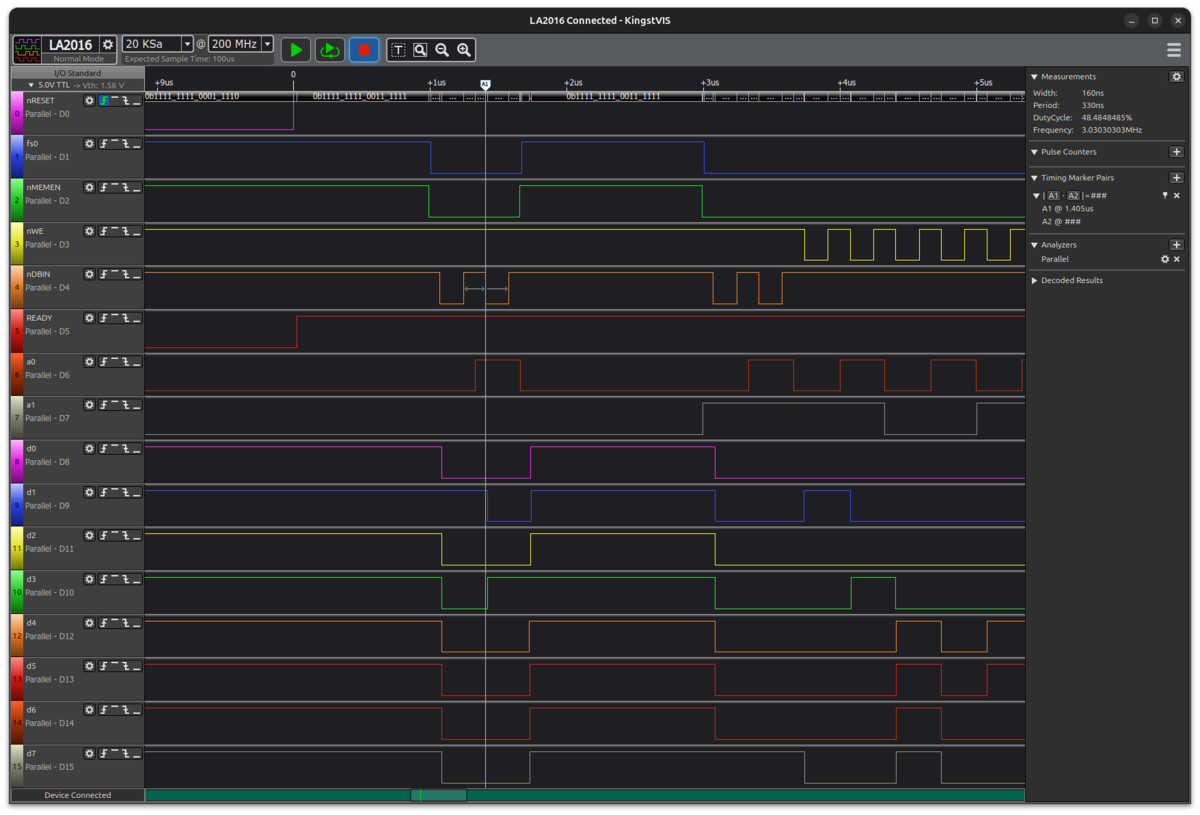
Task: Open the hamburger options menu
Action: coord(1174,50)
